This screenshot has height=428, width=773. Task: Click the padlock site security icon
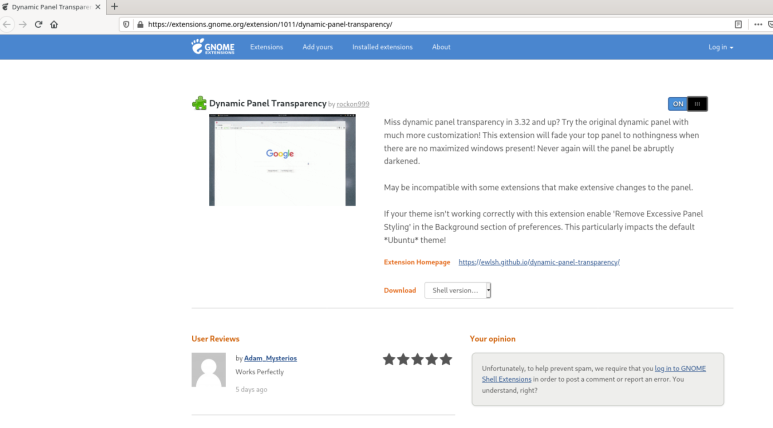pos(140,24)
